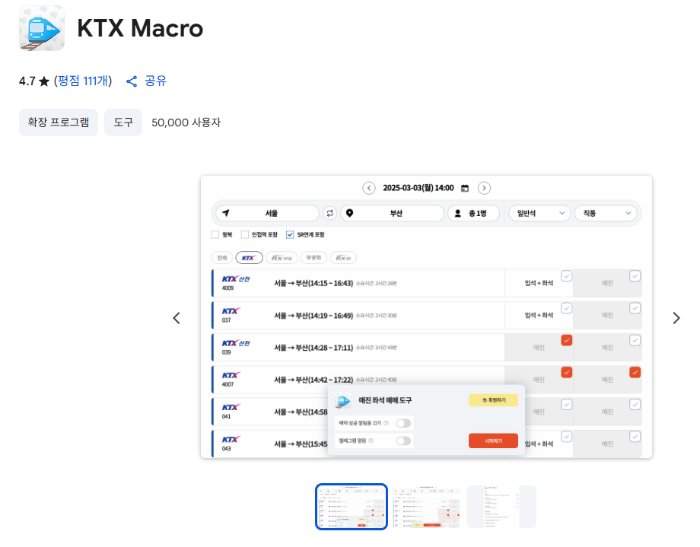Screen dimensions: 700x547
Task: Check first seat checkbox on 14:15 train row
Action: (x=567, y=276)
